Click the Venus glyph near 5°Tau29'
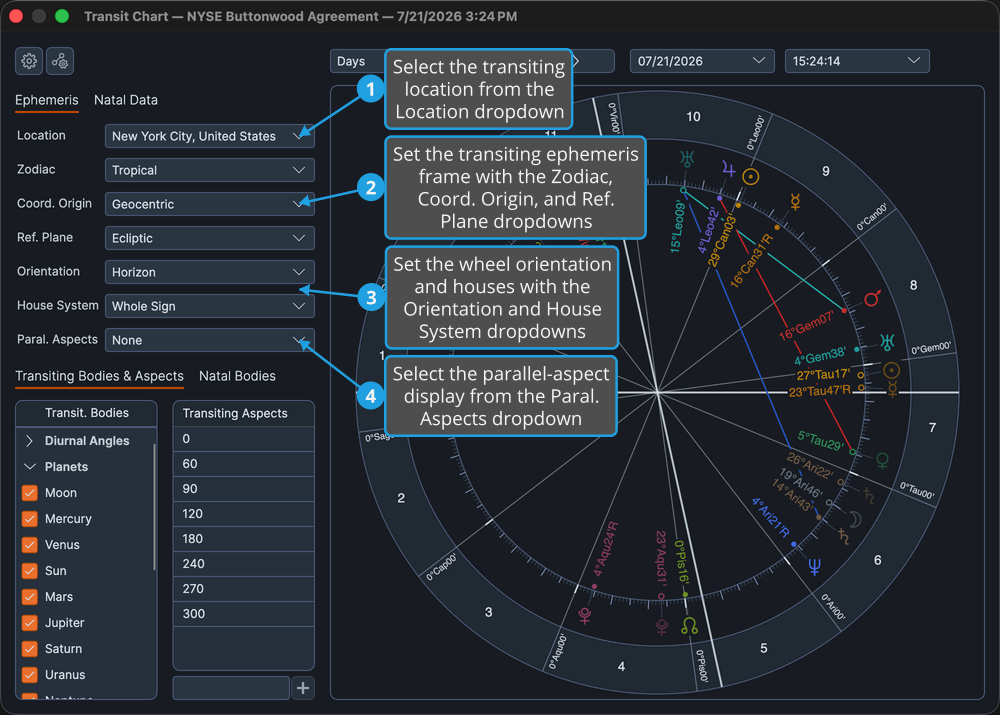The width and height of the screenshot is (1000, 715). [x=883, y=461]
